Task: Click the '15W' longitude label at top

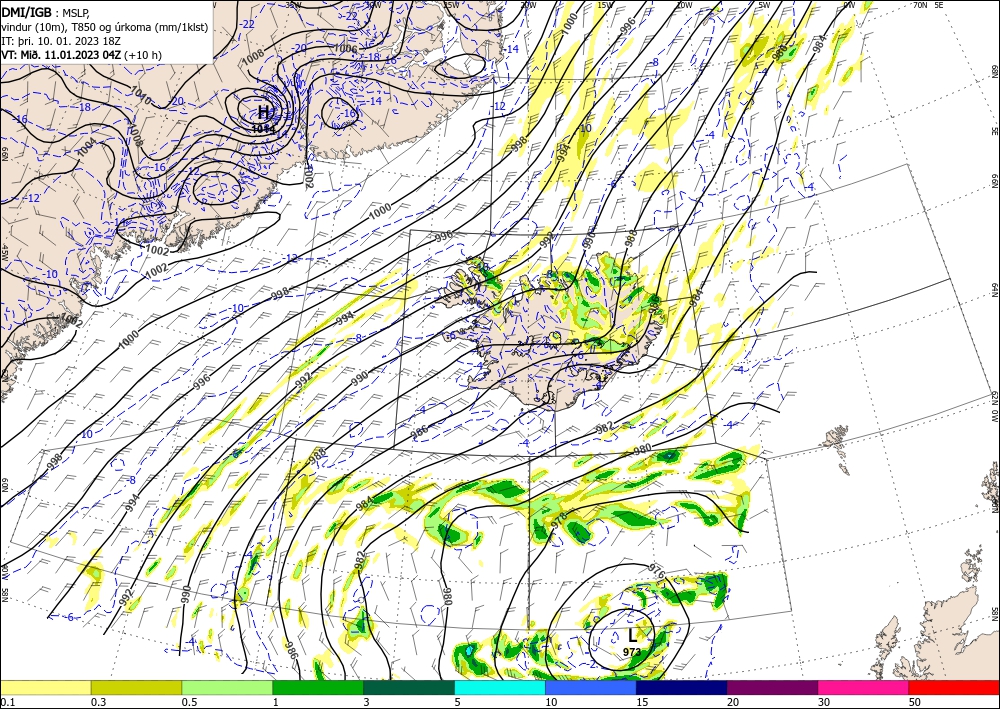Action: coord(606,5)
